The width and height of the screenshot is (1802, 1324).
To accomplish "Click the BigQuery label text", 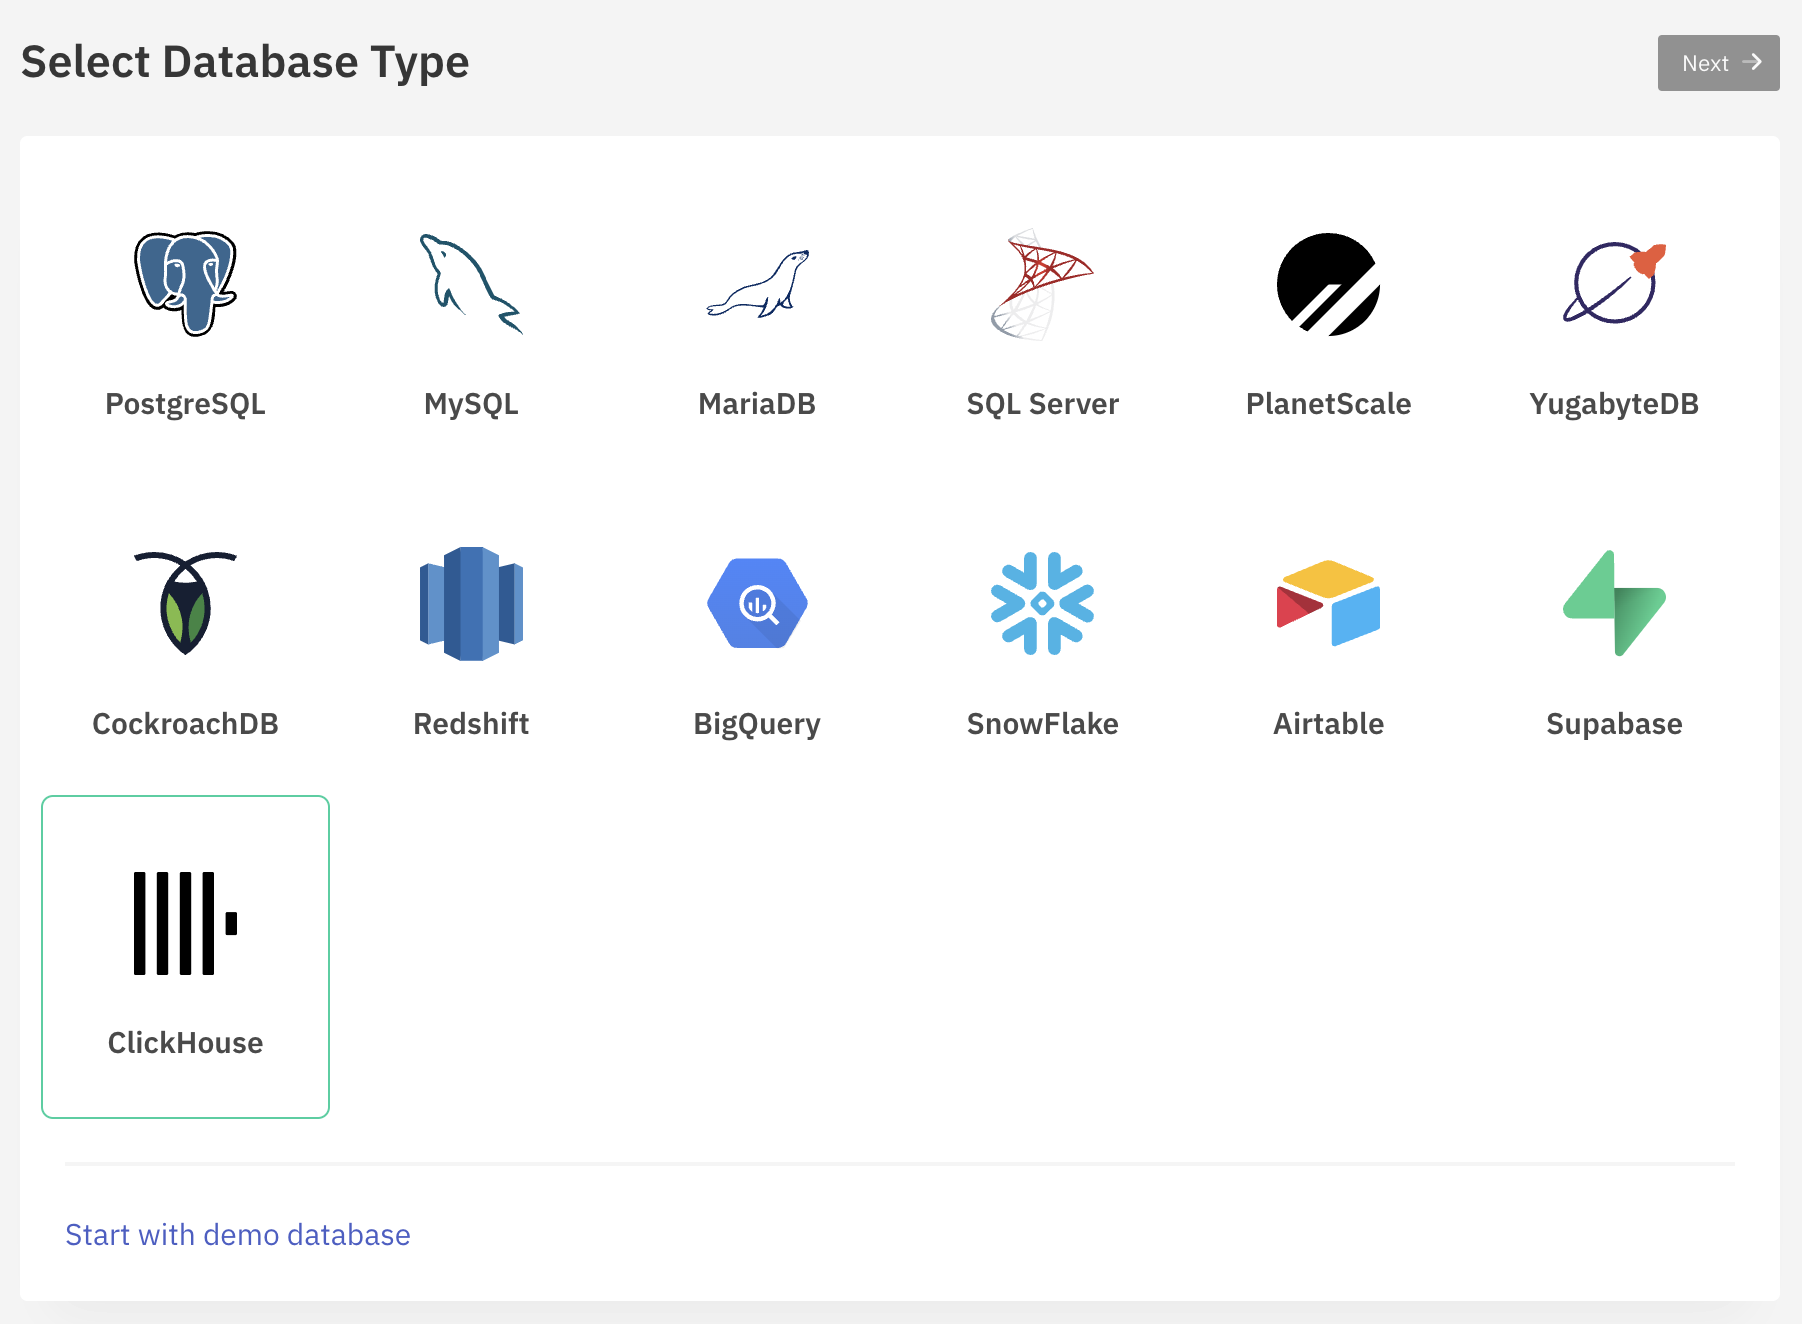I will click(757, 724).
